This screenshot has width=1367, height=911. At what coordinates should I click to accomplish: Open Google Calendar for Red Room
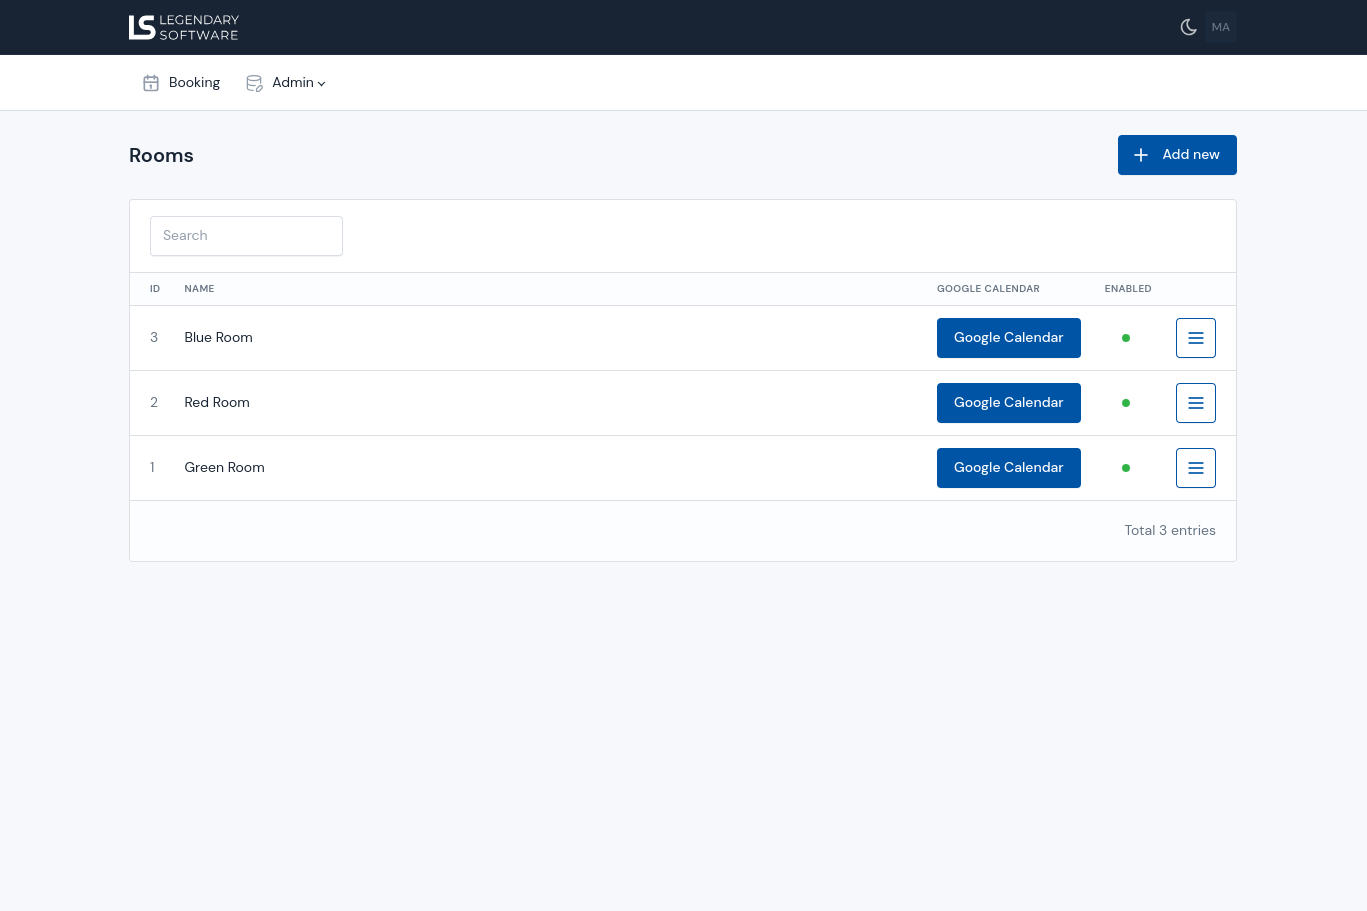[1008, 403]
